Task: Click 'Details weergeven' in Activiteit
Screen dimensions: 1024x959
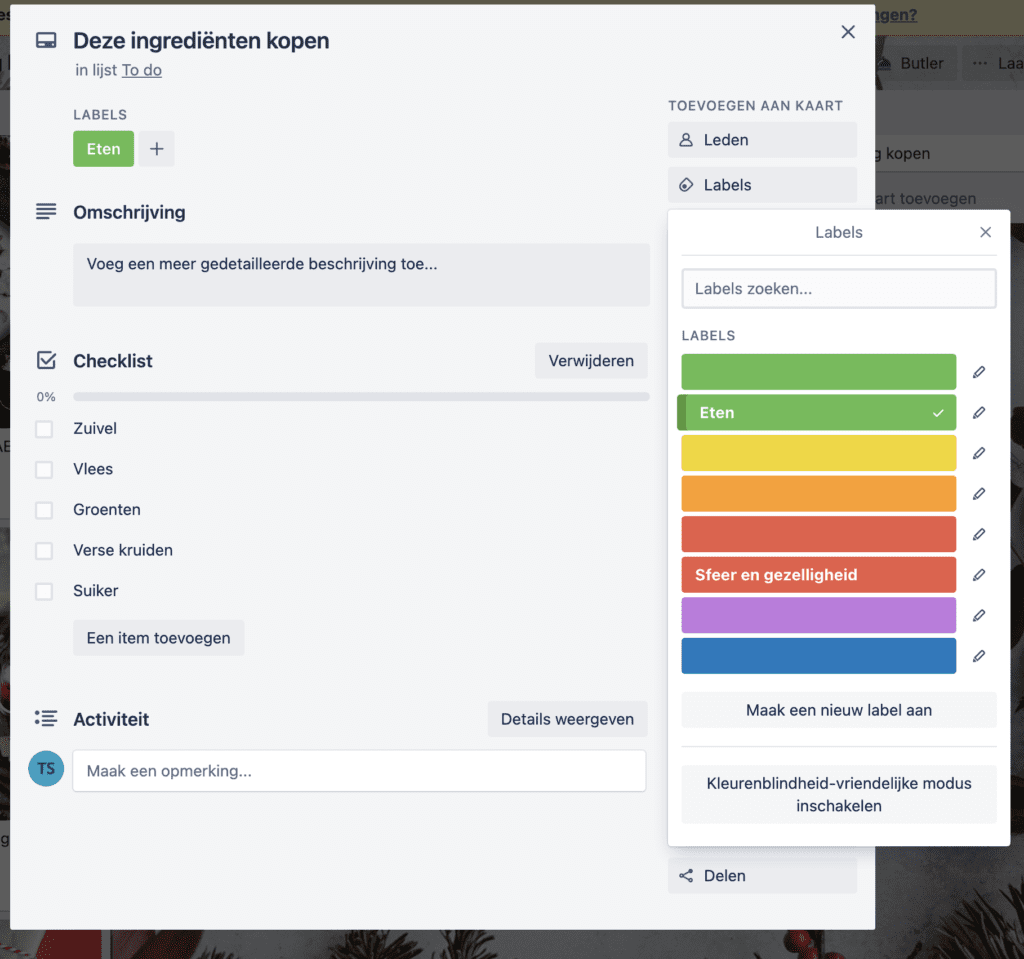Action: coord(567,719)
